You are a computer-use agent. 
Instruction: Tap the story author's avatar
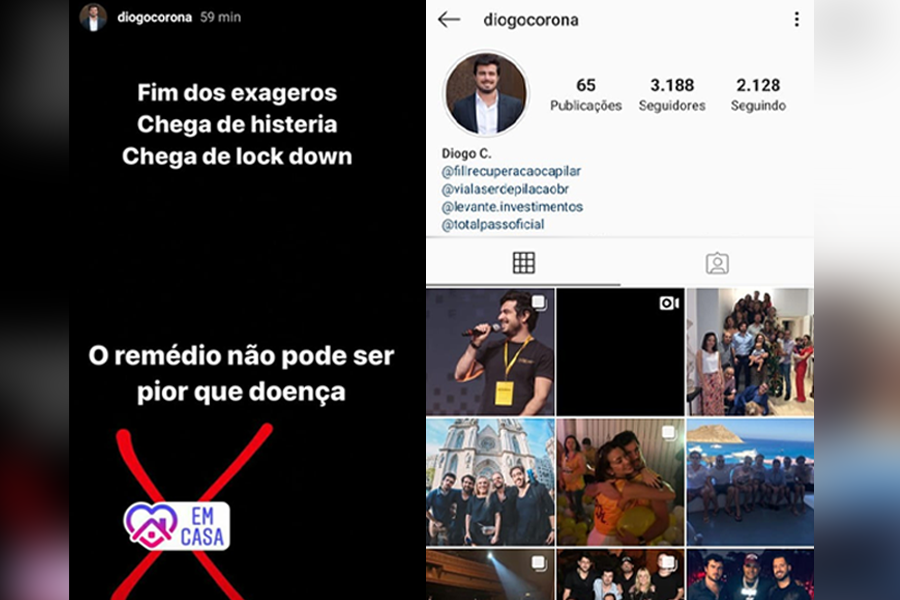point(93,17)
